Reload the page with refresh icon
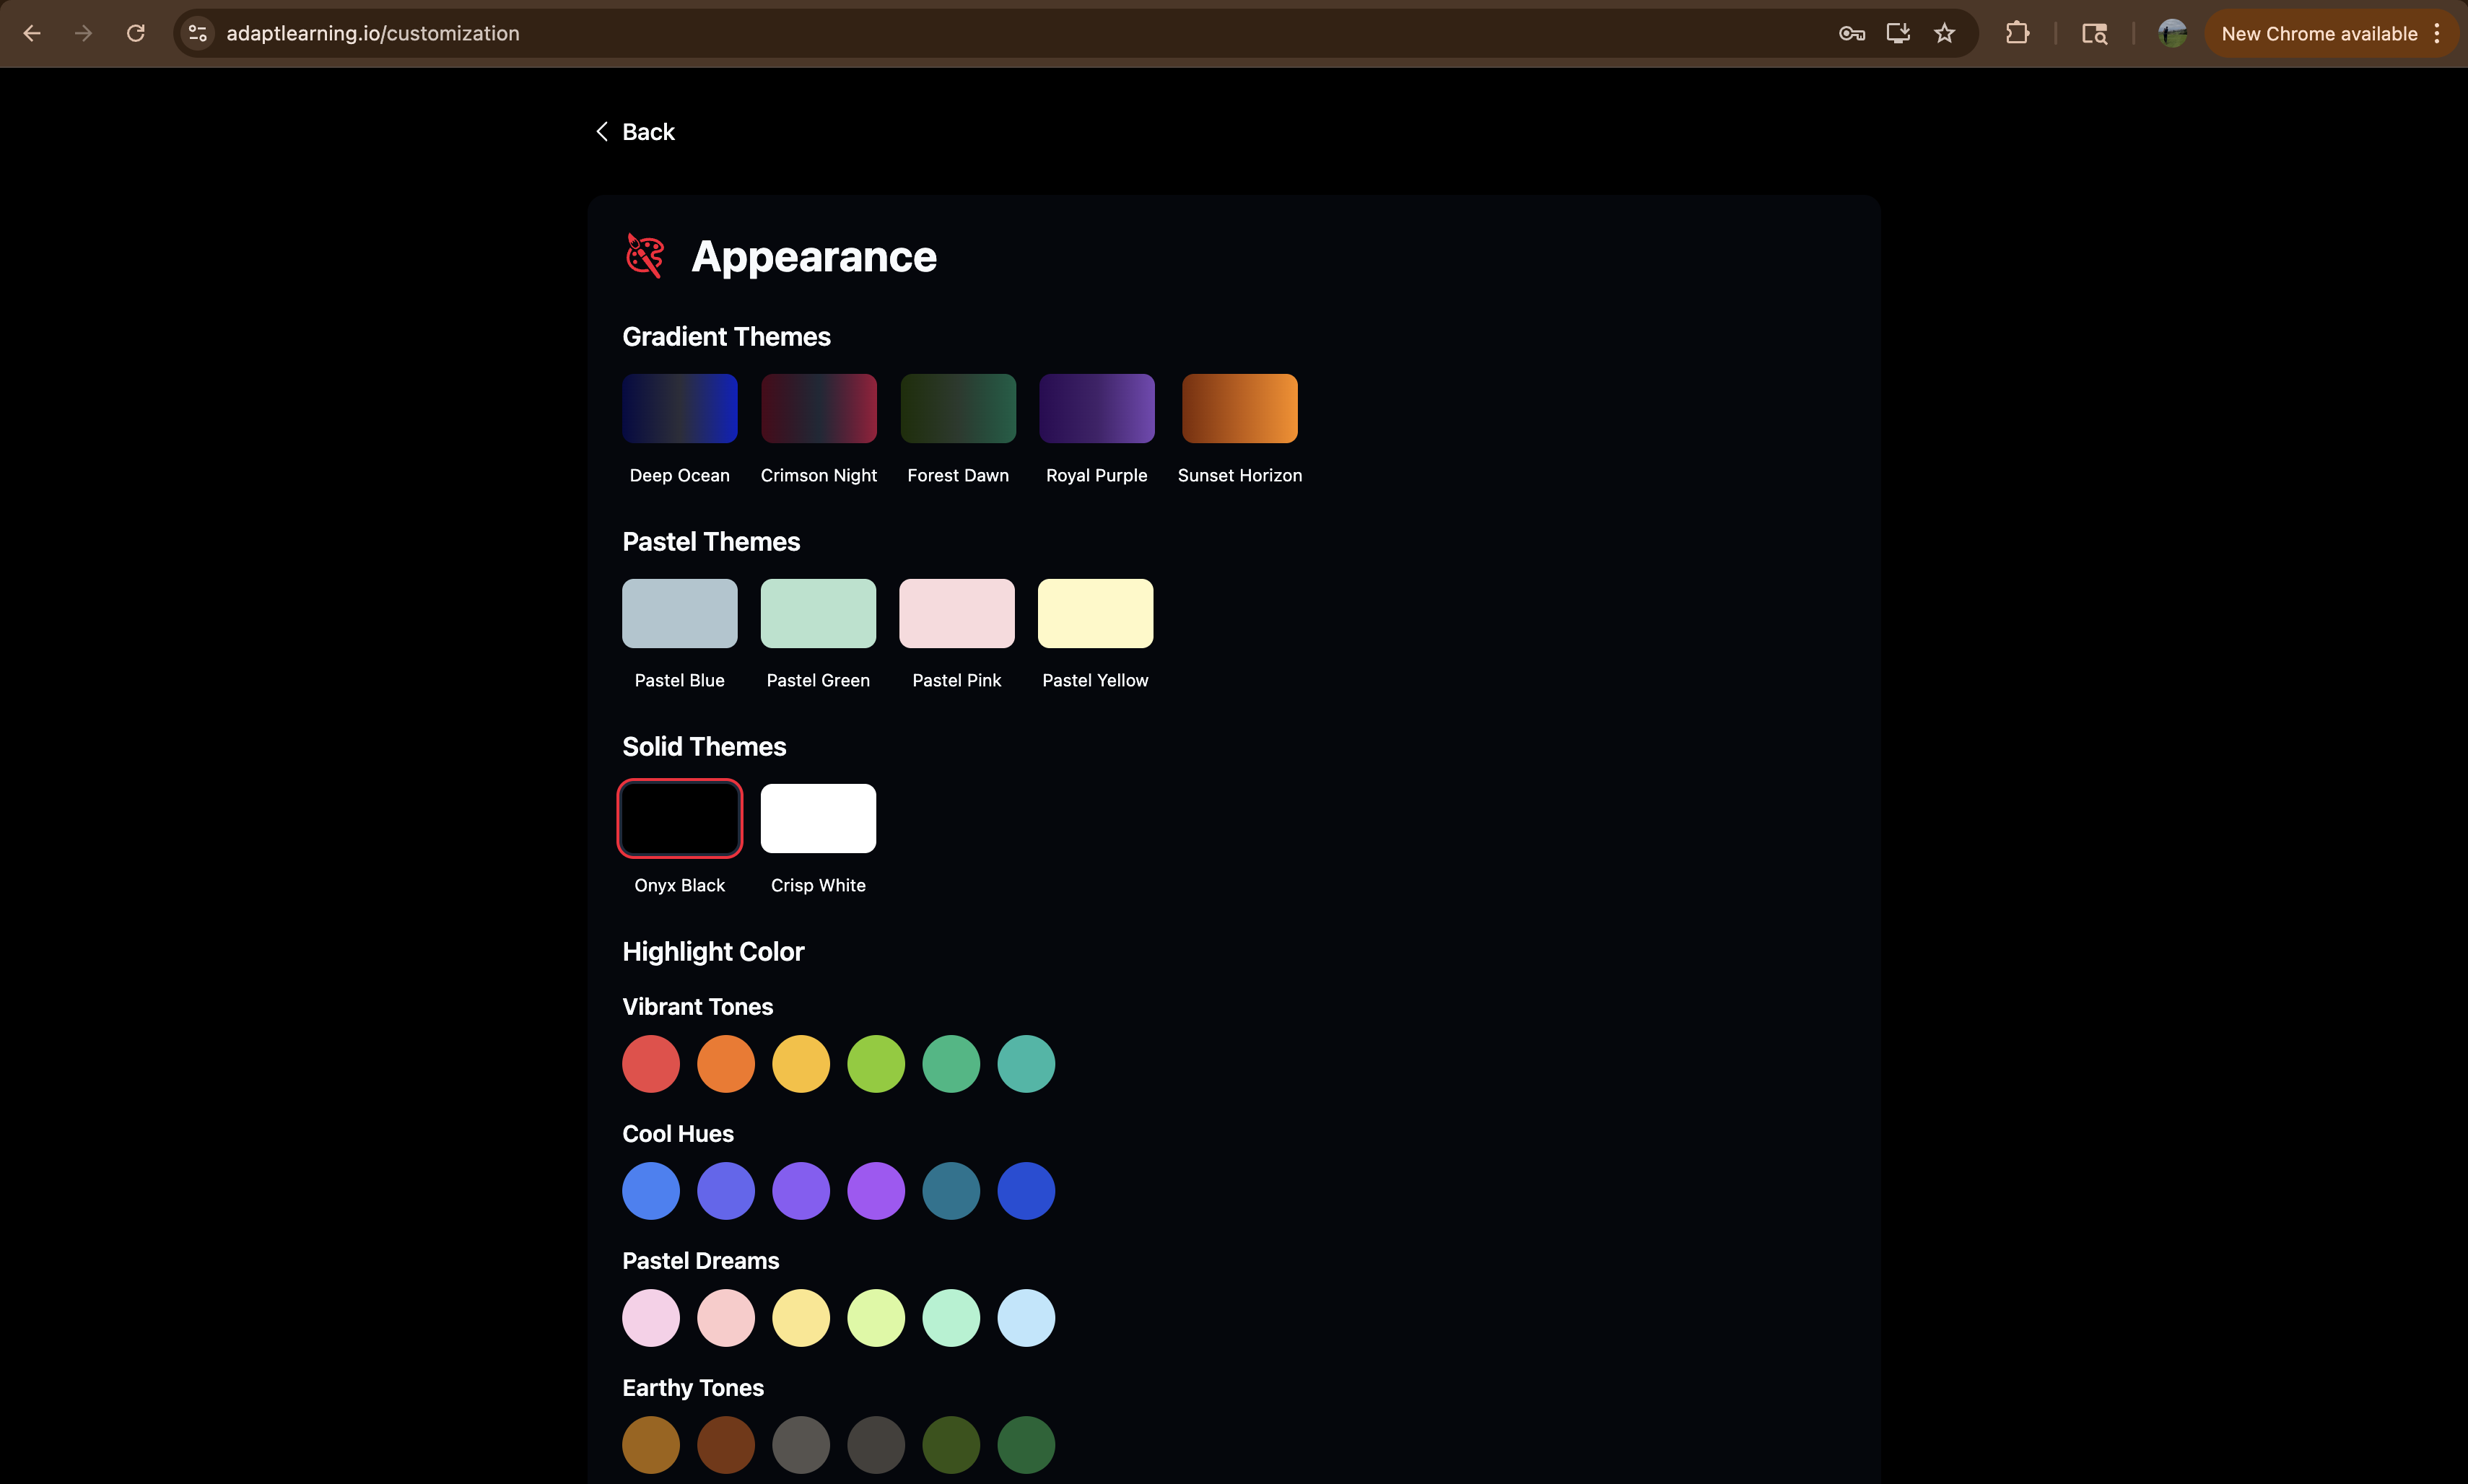This screenshot has width=2468, height=1484. tap(136, 33)
